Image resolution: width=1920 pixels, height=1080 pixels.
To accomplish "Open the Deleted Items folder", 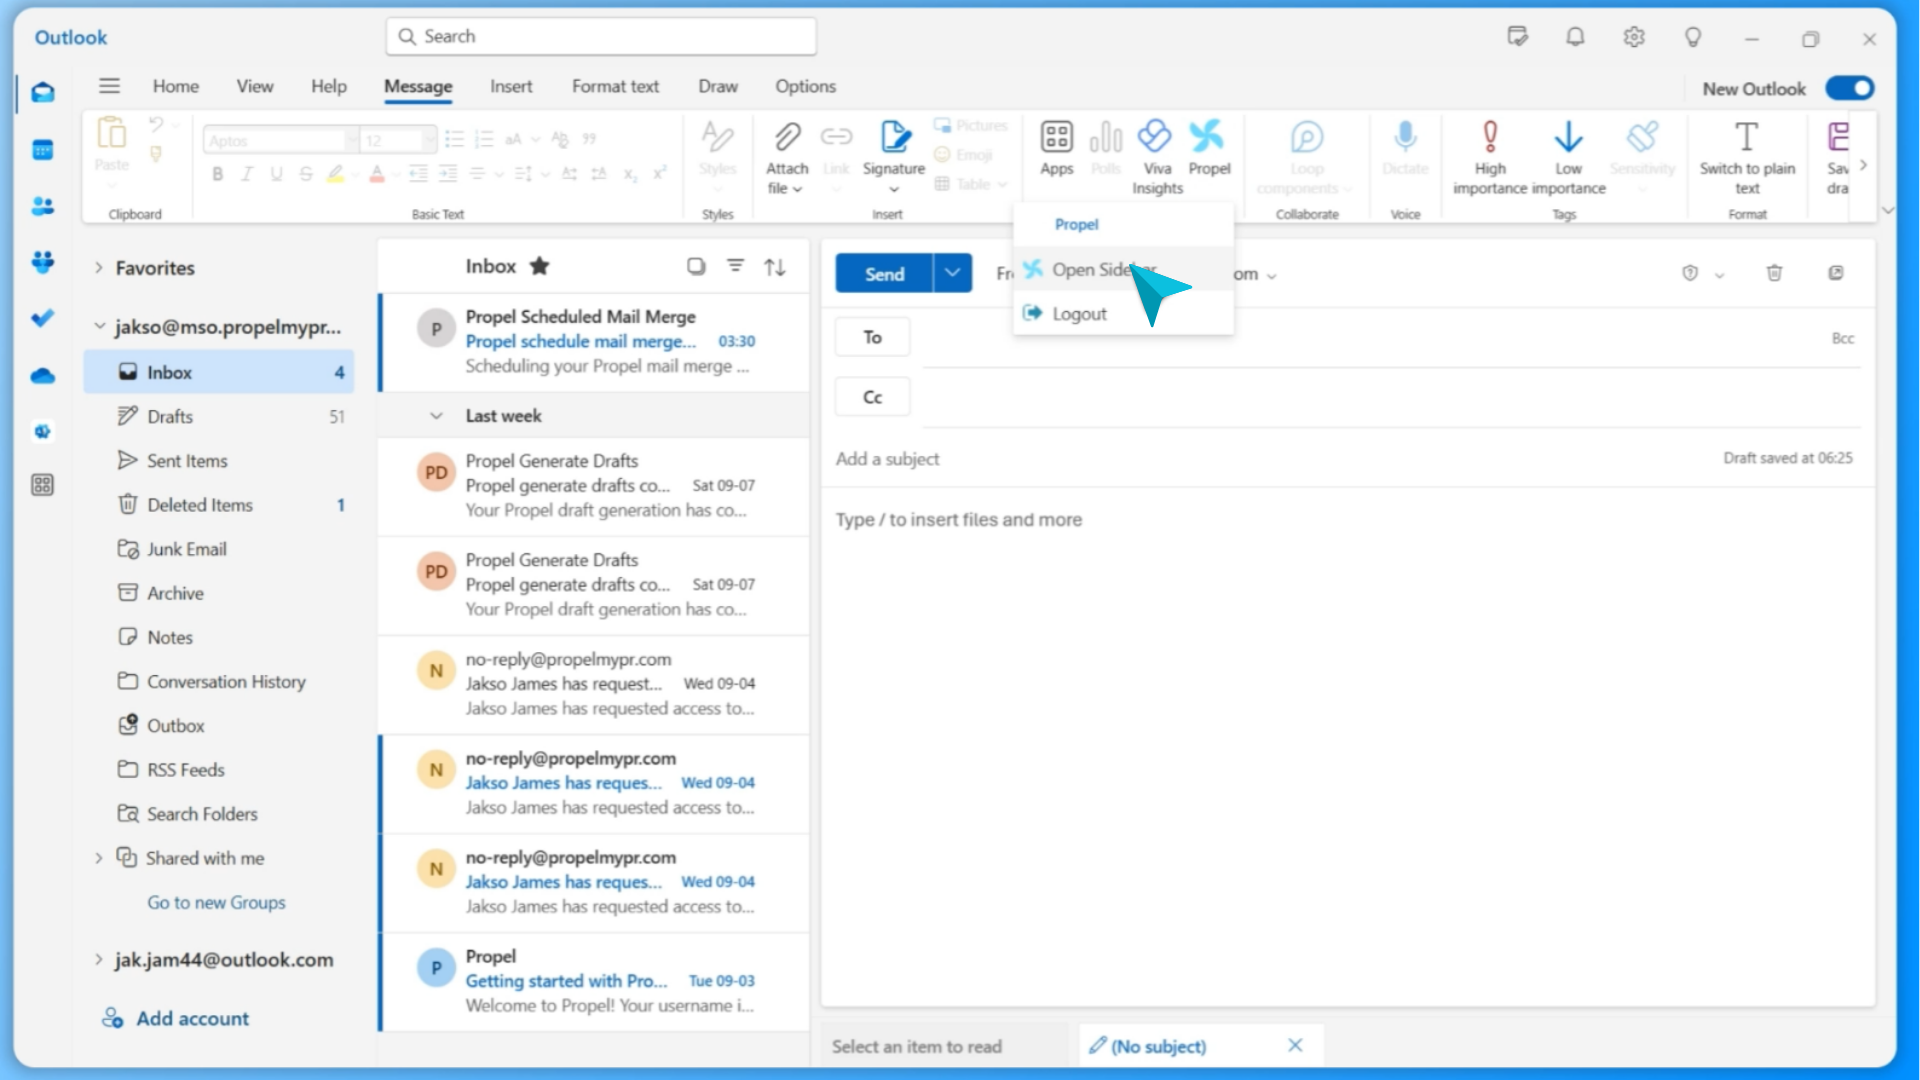I will pyautogui.click(x=219, y=504).
